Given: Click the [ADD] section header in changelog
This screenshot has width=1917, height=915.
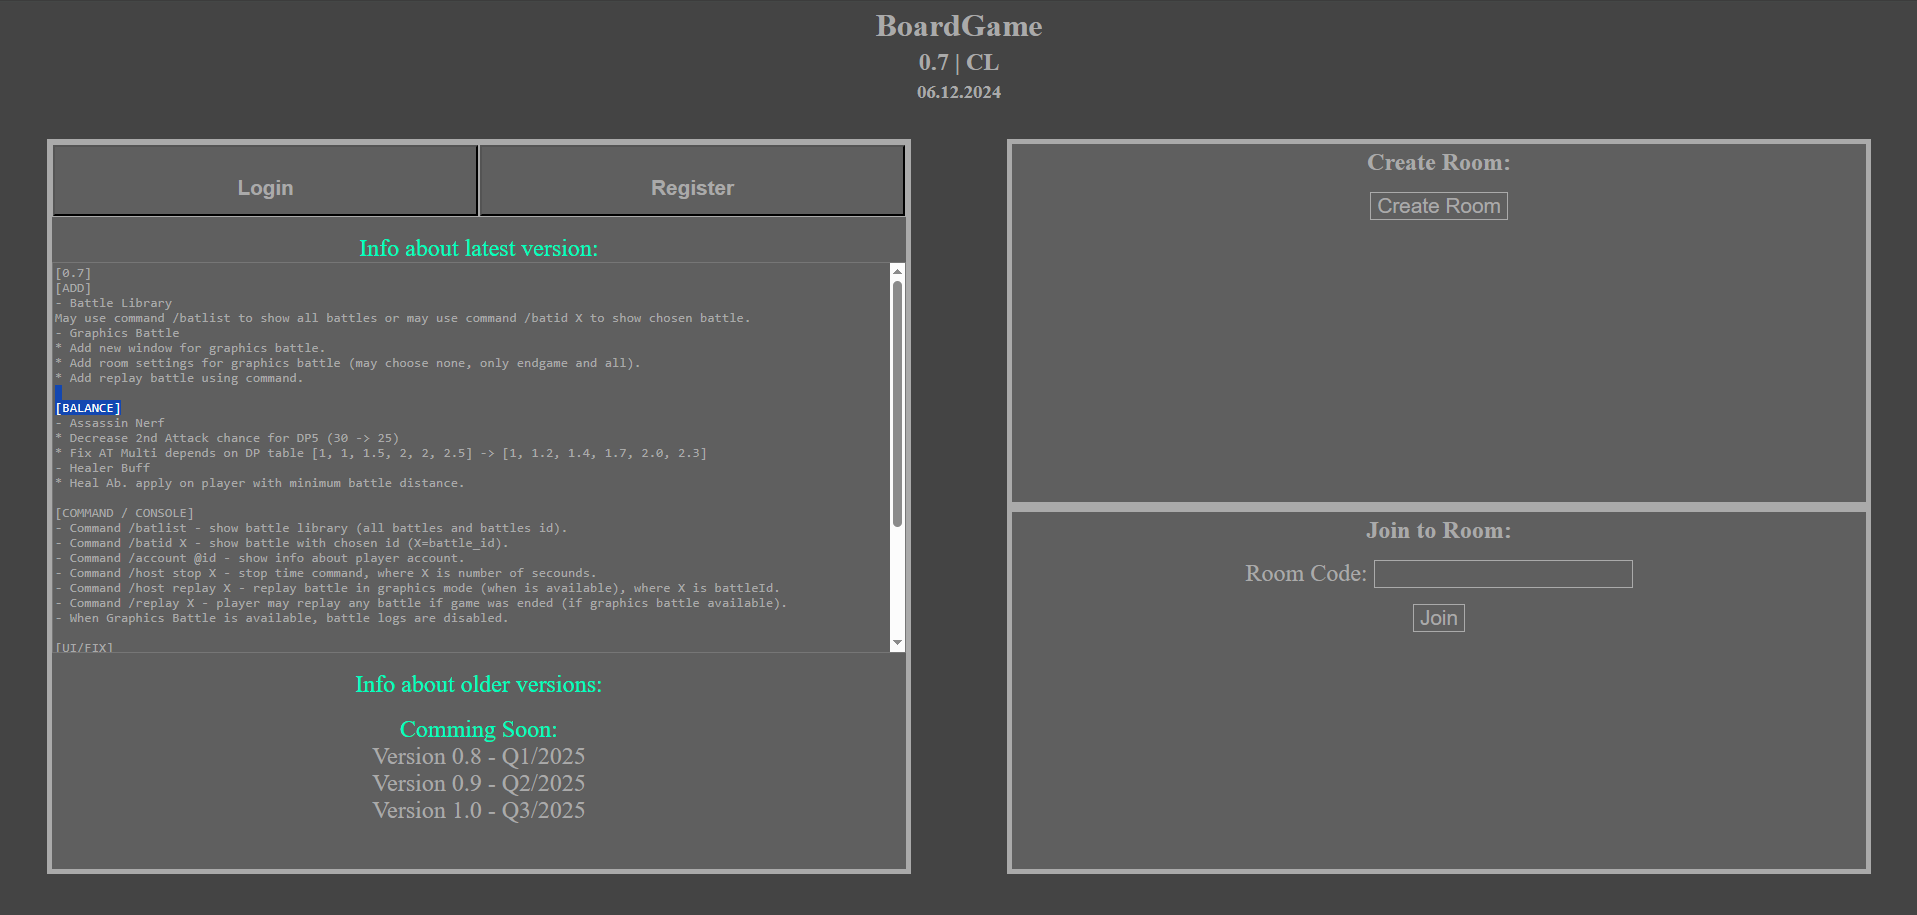Looking at the screenshot, I should [x=73, y=288].
